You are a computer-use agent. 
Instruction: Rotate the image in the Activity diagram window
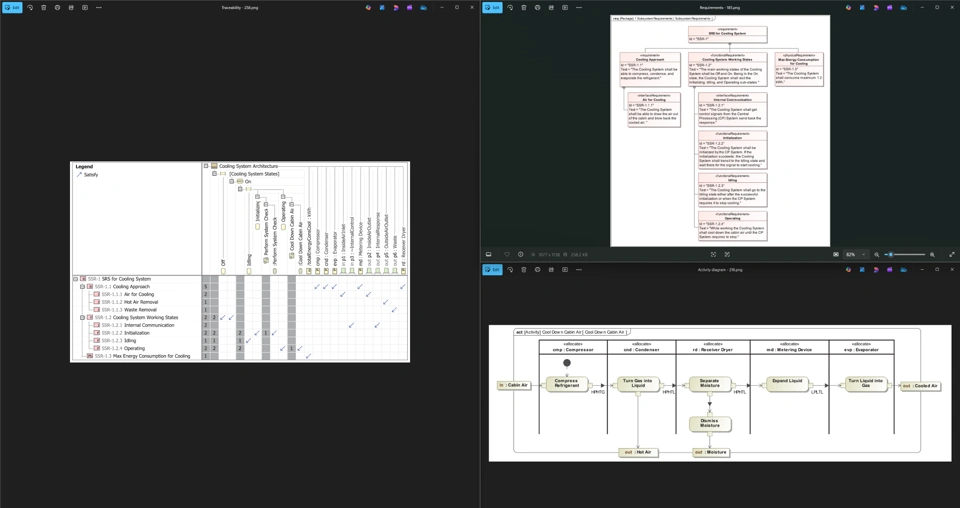tap(510, 269)
